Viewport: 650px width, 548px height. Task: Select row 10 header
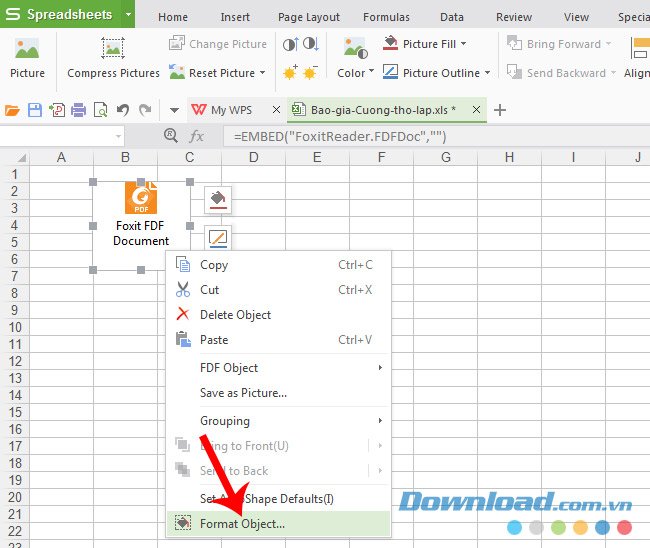pyautogui.click(x=15, y=327)
